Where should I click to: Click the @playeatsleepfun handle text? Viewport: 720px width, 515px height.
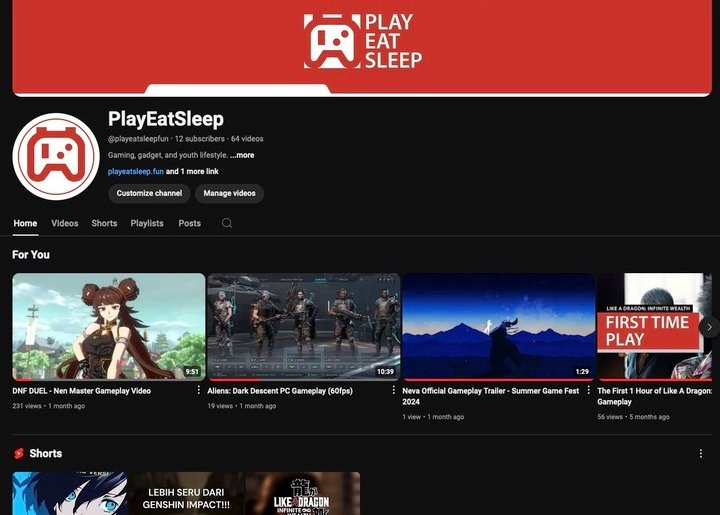pyautogui.click(x=138, y=139)
